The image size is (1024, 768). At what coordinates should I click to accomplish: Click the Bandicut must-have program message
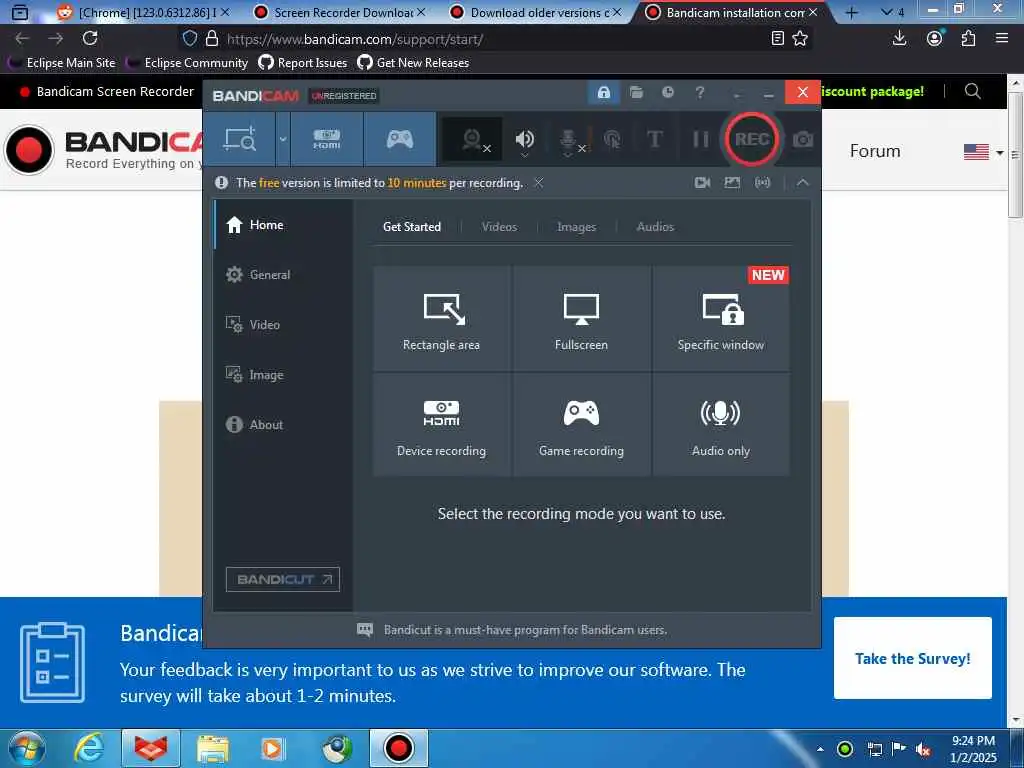525,630
